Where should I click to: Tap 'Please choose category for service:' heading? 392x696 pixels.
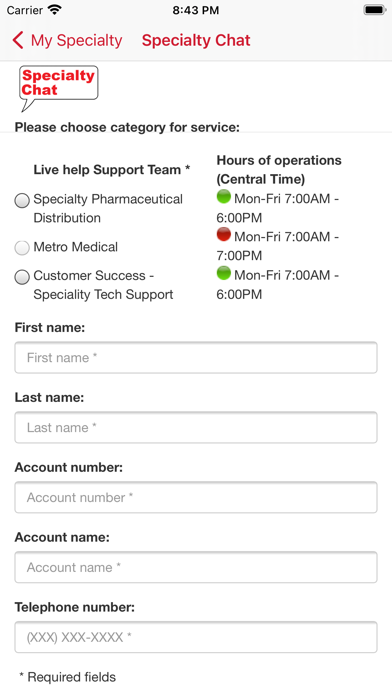pyautogui.click(x=127, y=127)
